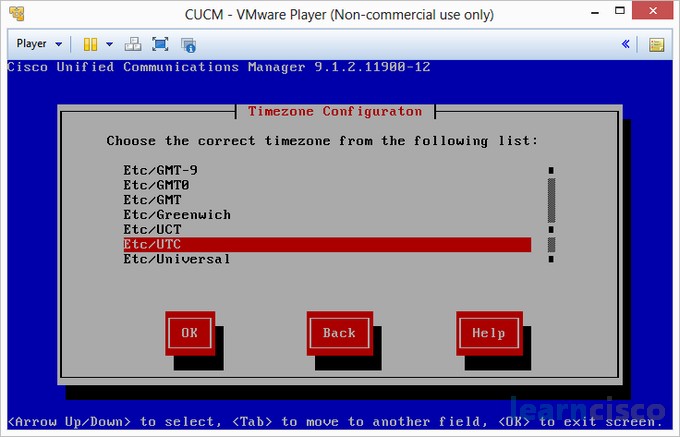
Task: Expand the power options arrow beside pause
Action: tap(109, 44)
